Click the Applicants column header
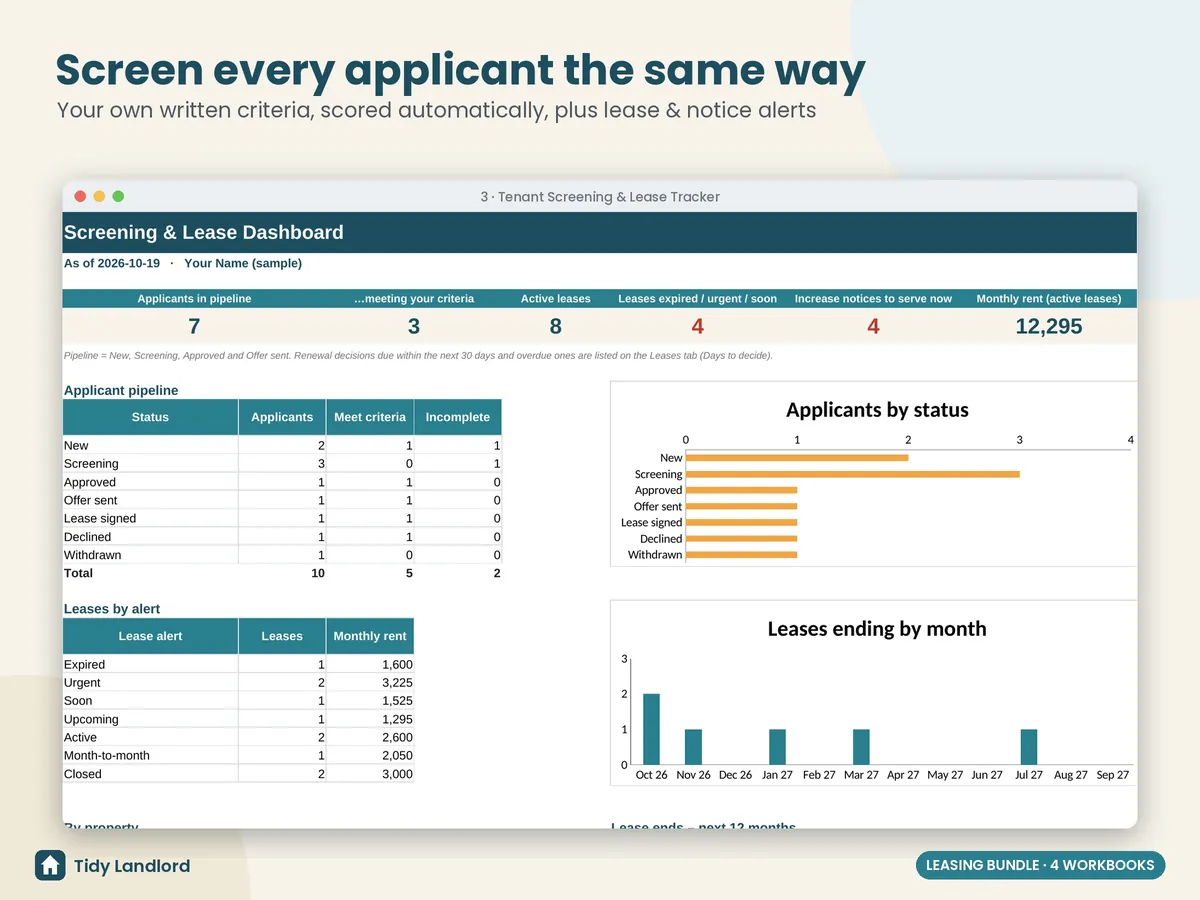The image size is (1200, 900). coord(282,417)
